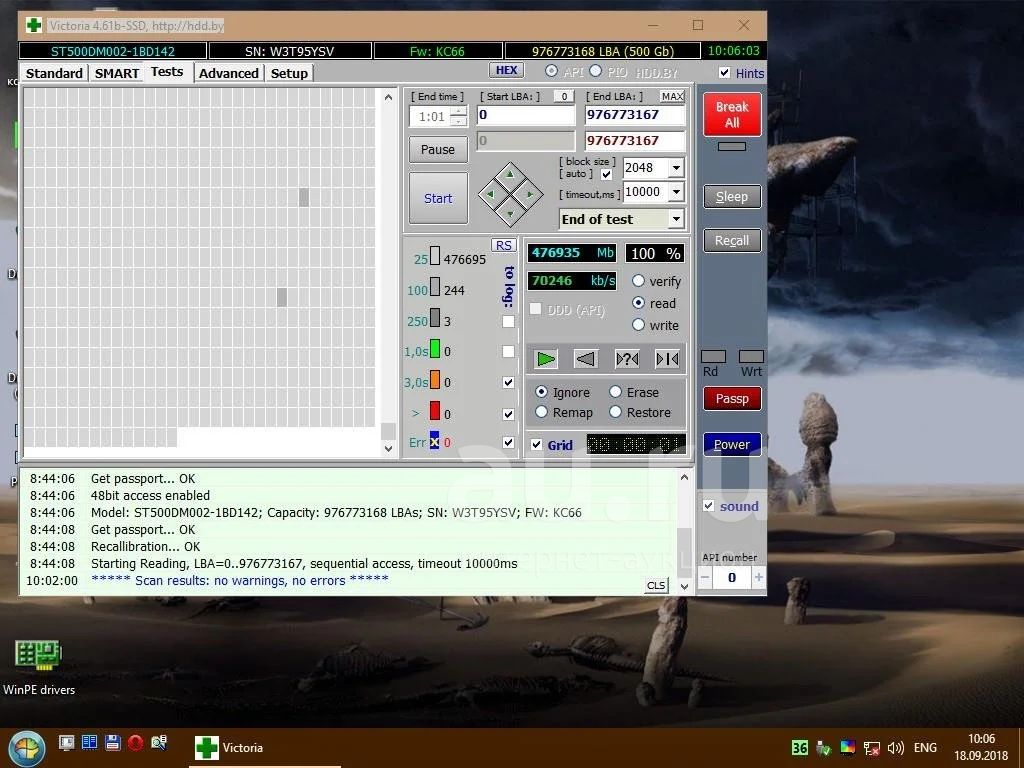Click the Start scan button

438,198
